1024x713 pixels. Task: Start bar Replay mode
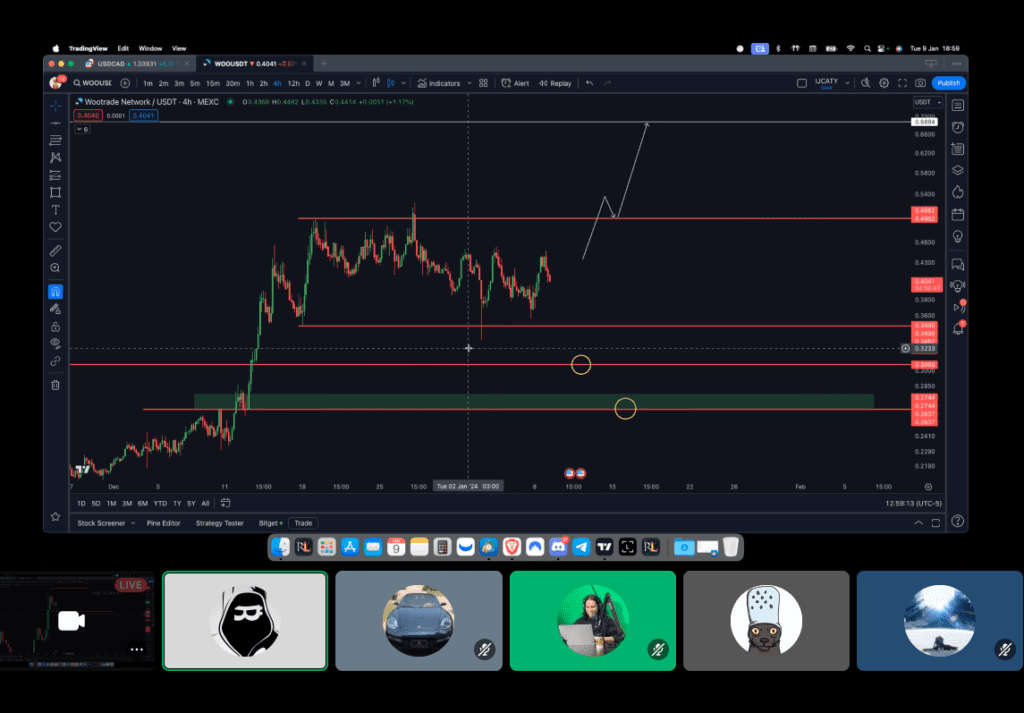click(x=555, y=83)
